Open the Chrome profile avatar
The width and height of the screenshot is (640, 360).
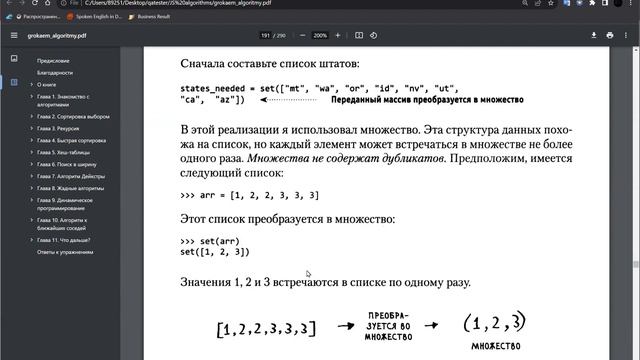coord(618,3)
